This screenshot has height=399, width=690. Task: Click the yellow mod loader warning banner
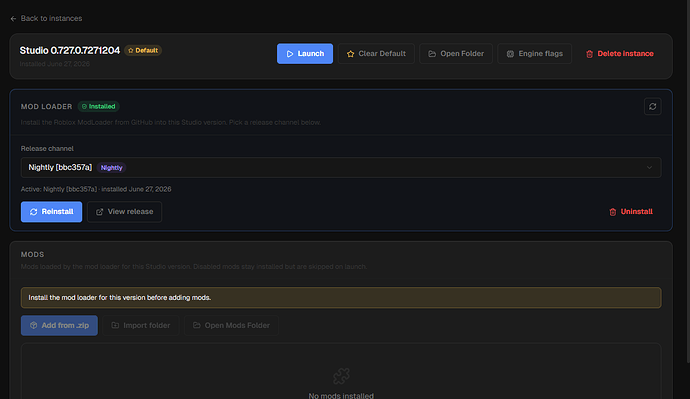(341, 298)
